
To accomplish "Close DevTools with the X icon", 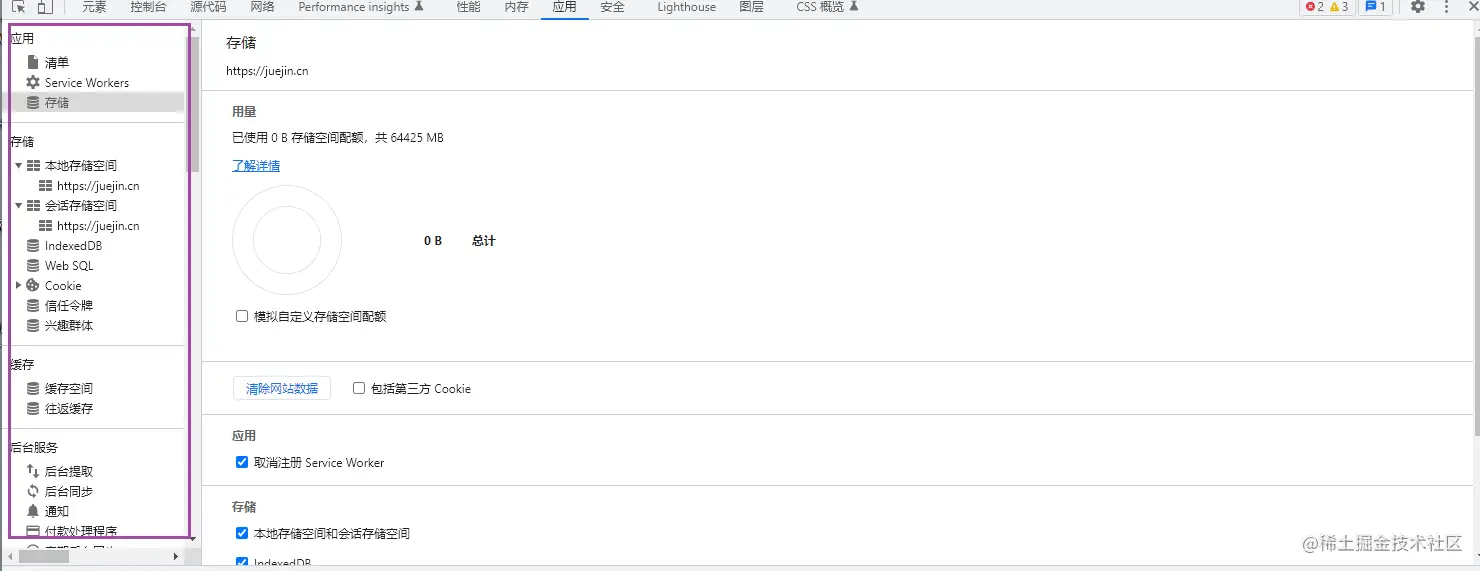I will pos(1472,7).
